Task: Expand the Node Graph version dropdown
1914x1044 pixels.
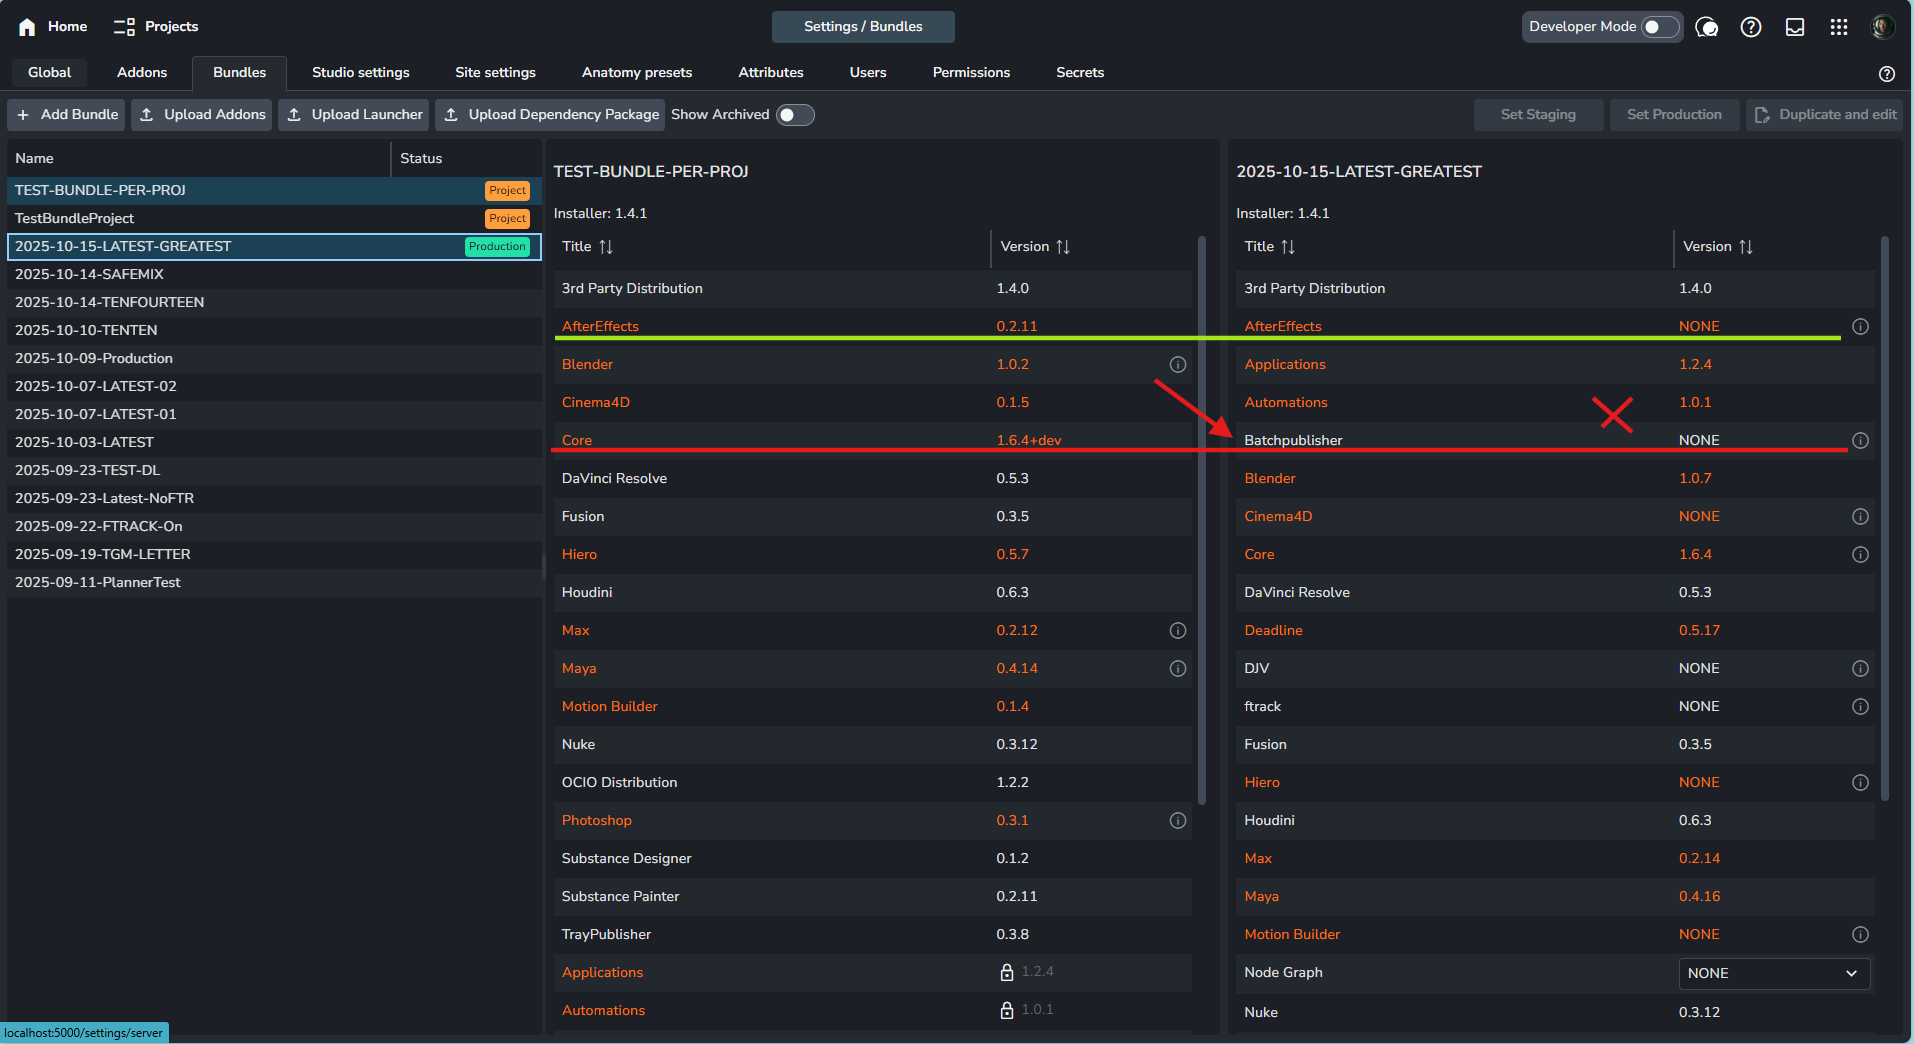Action: click(x=1774, y=973)
